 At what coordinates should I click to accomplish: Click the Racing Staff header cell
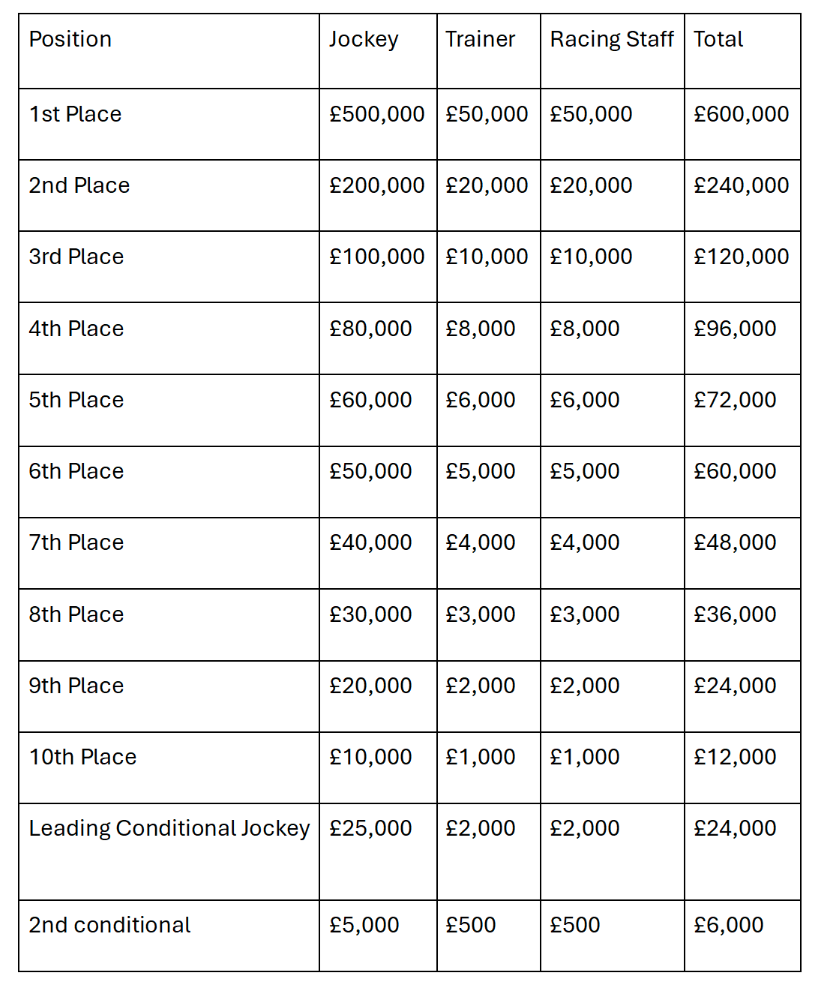(x=612, y=51)
